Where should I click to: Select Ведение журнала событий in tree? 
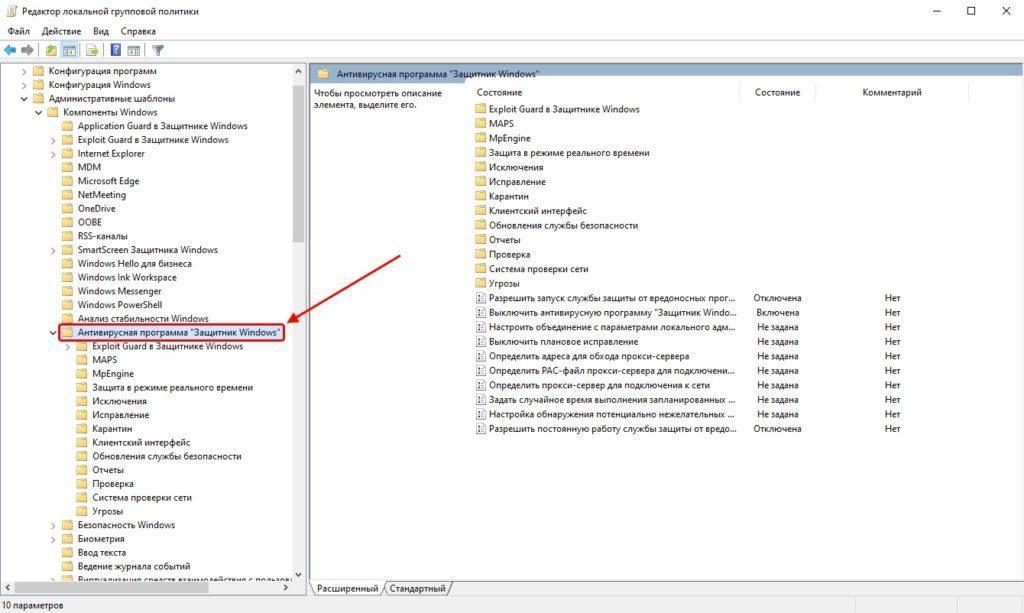[134, 566]
